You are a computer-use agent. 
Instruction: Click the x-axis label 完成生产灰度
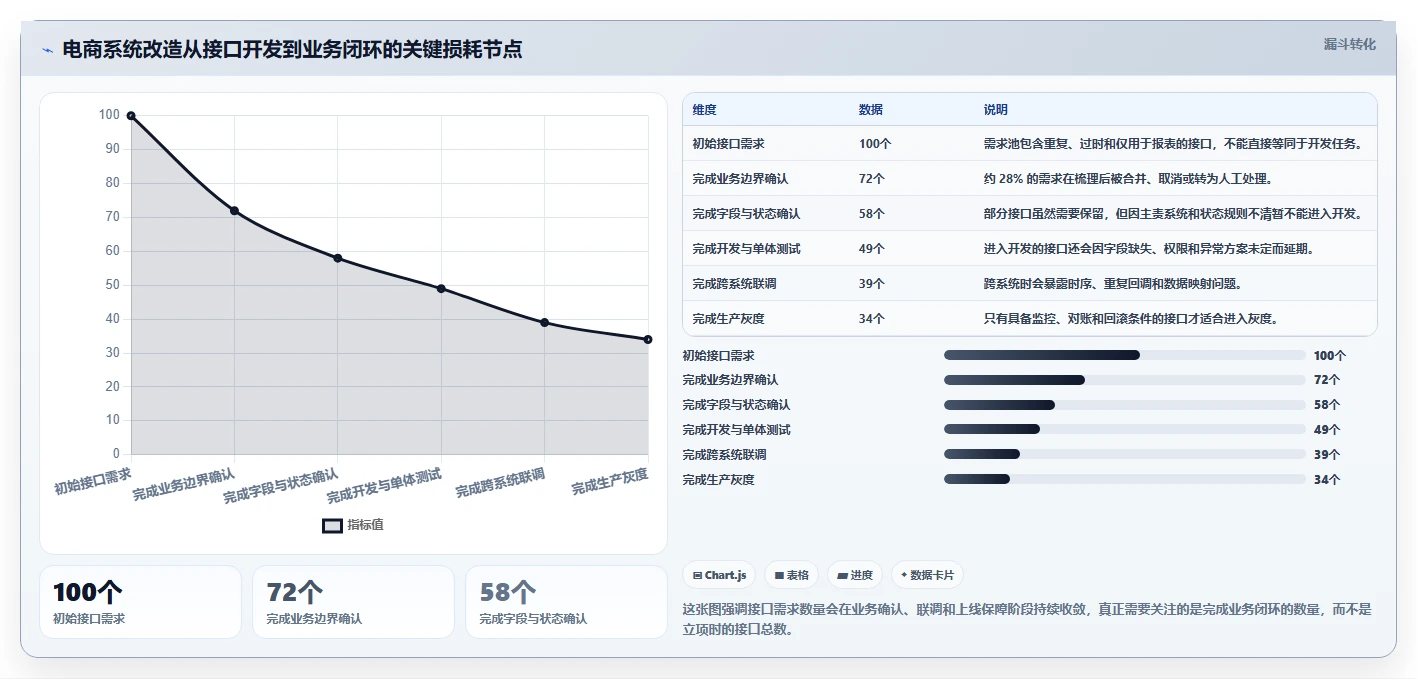click(x=610, y=481)
